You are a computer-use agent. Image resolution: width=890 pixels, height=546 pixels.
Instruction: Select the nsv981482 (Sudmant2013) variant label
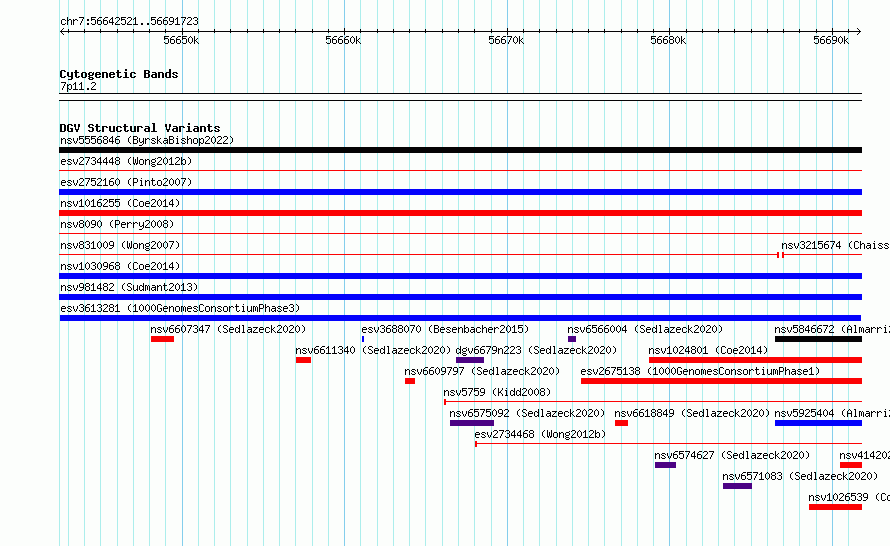129,287
